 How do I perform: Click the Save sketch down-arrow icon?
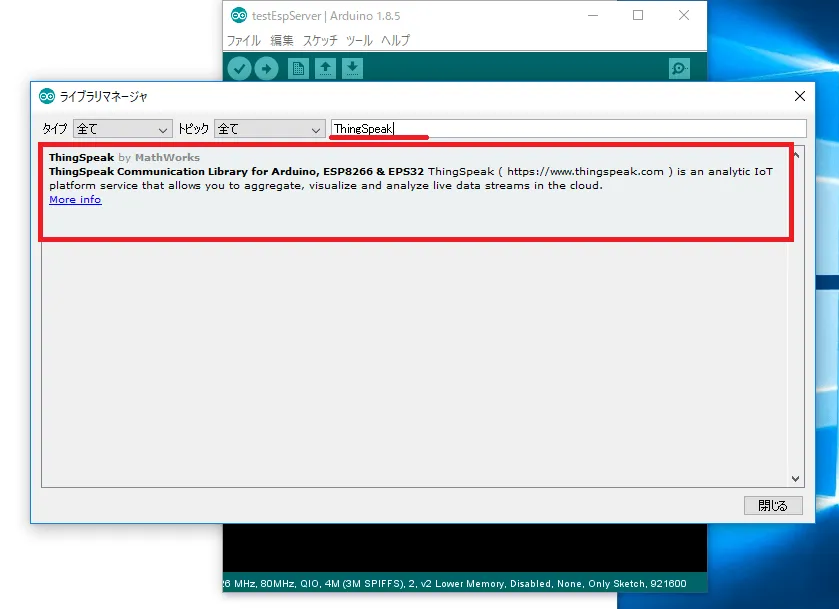tap(352, 68)
